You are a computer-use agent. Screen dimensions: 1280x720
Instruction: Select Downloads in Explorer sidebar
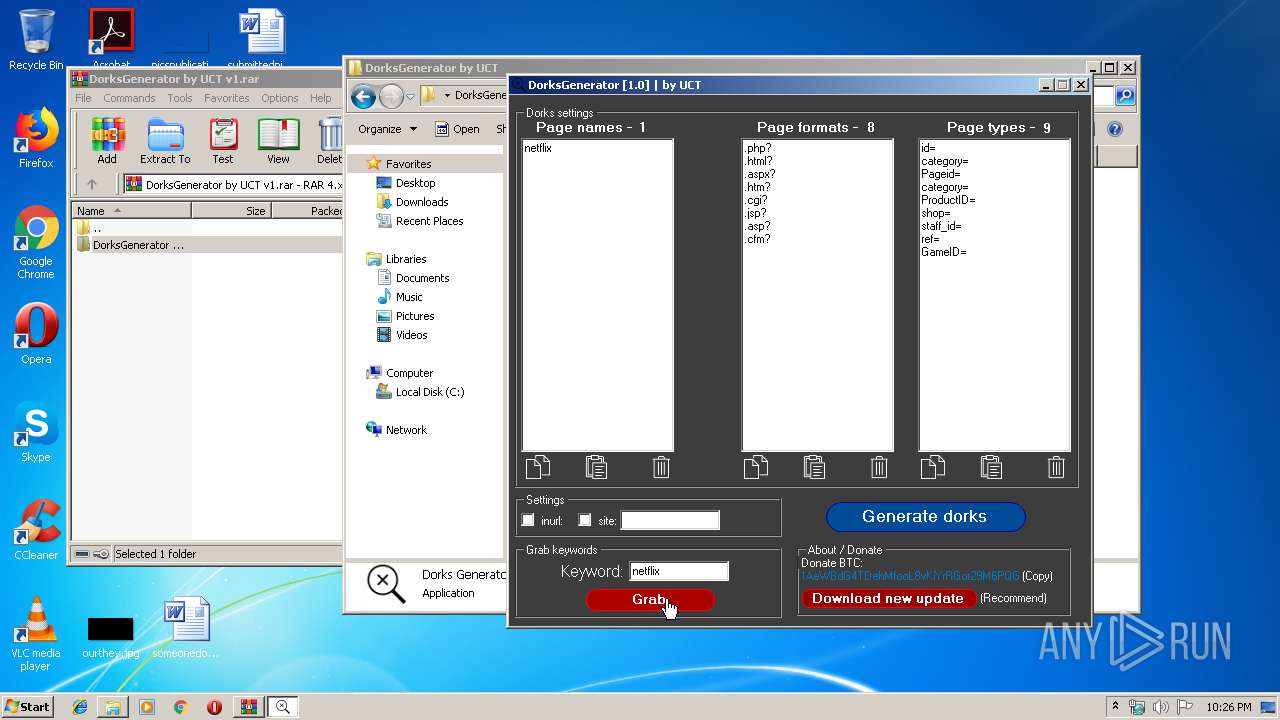tap(421, 202)
